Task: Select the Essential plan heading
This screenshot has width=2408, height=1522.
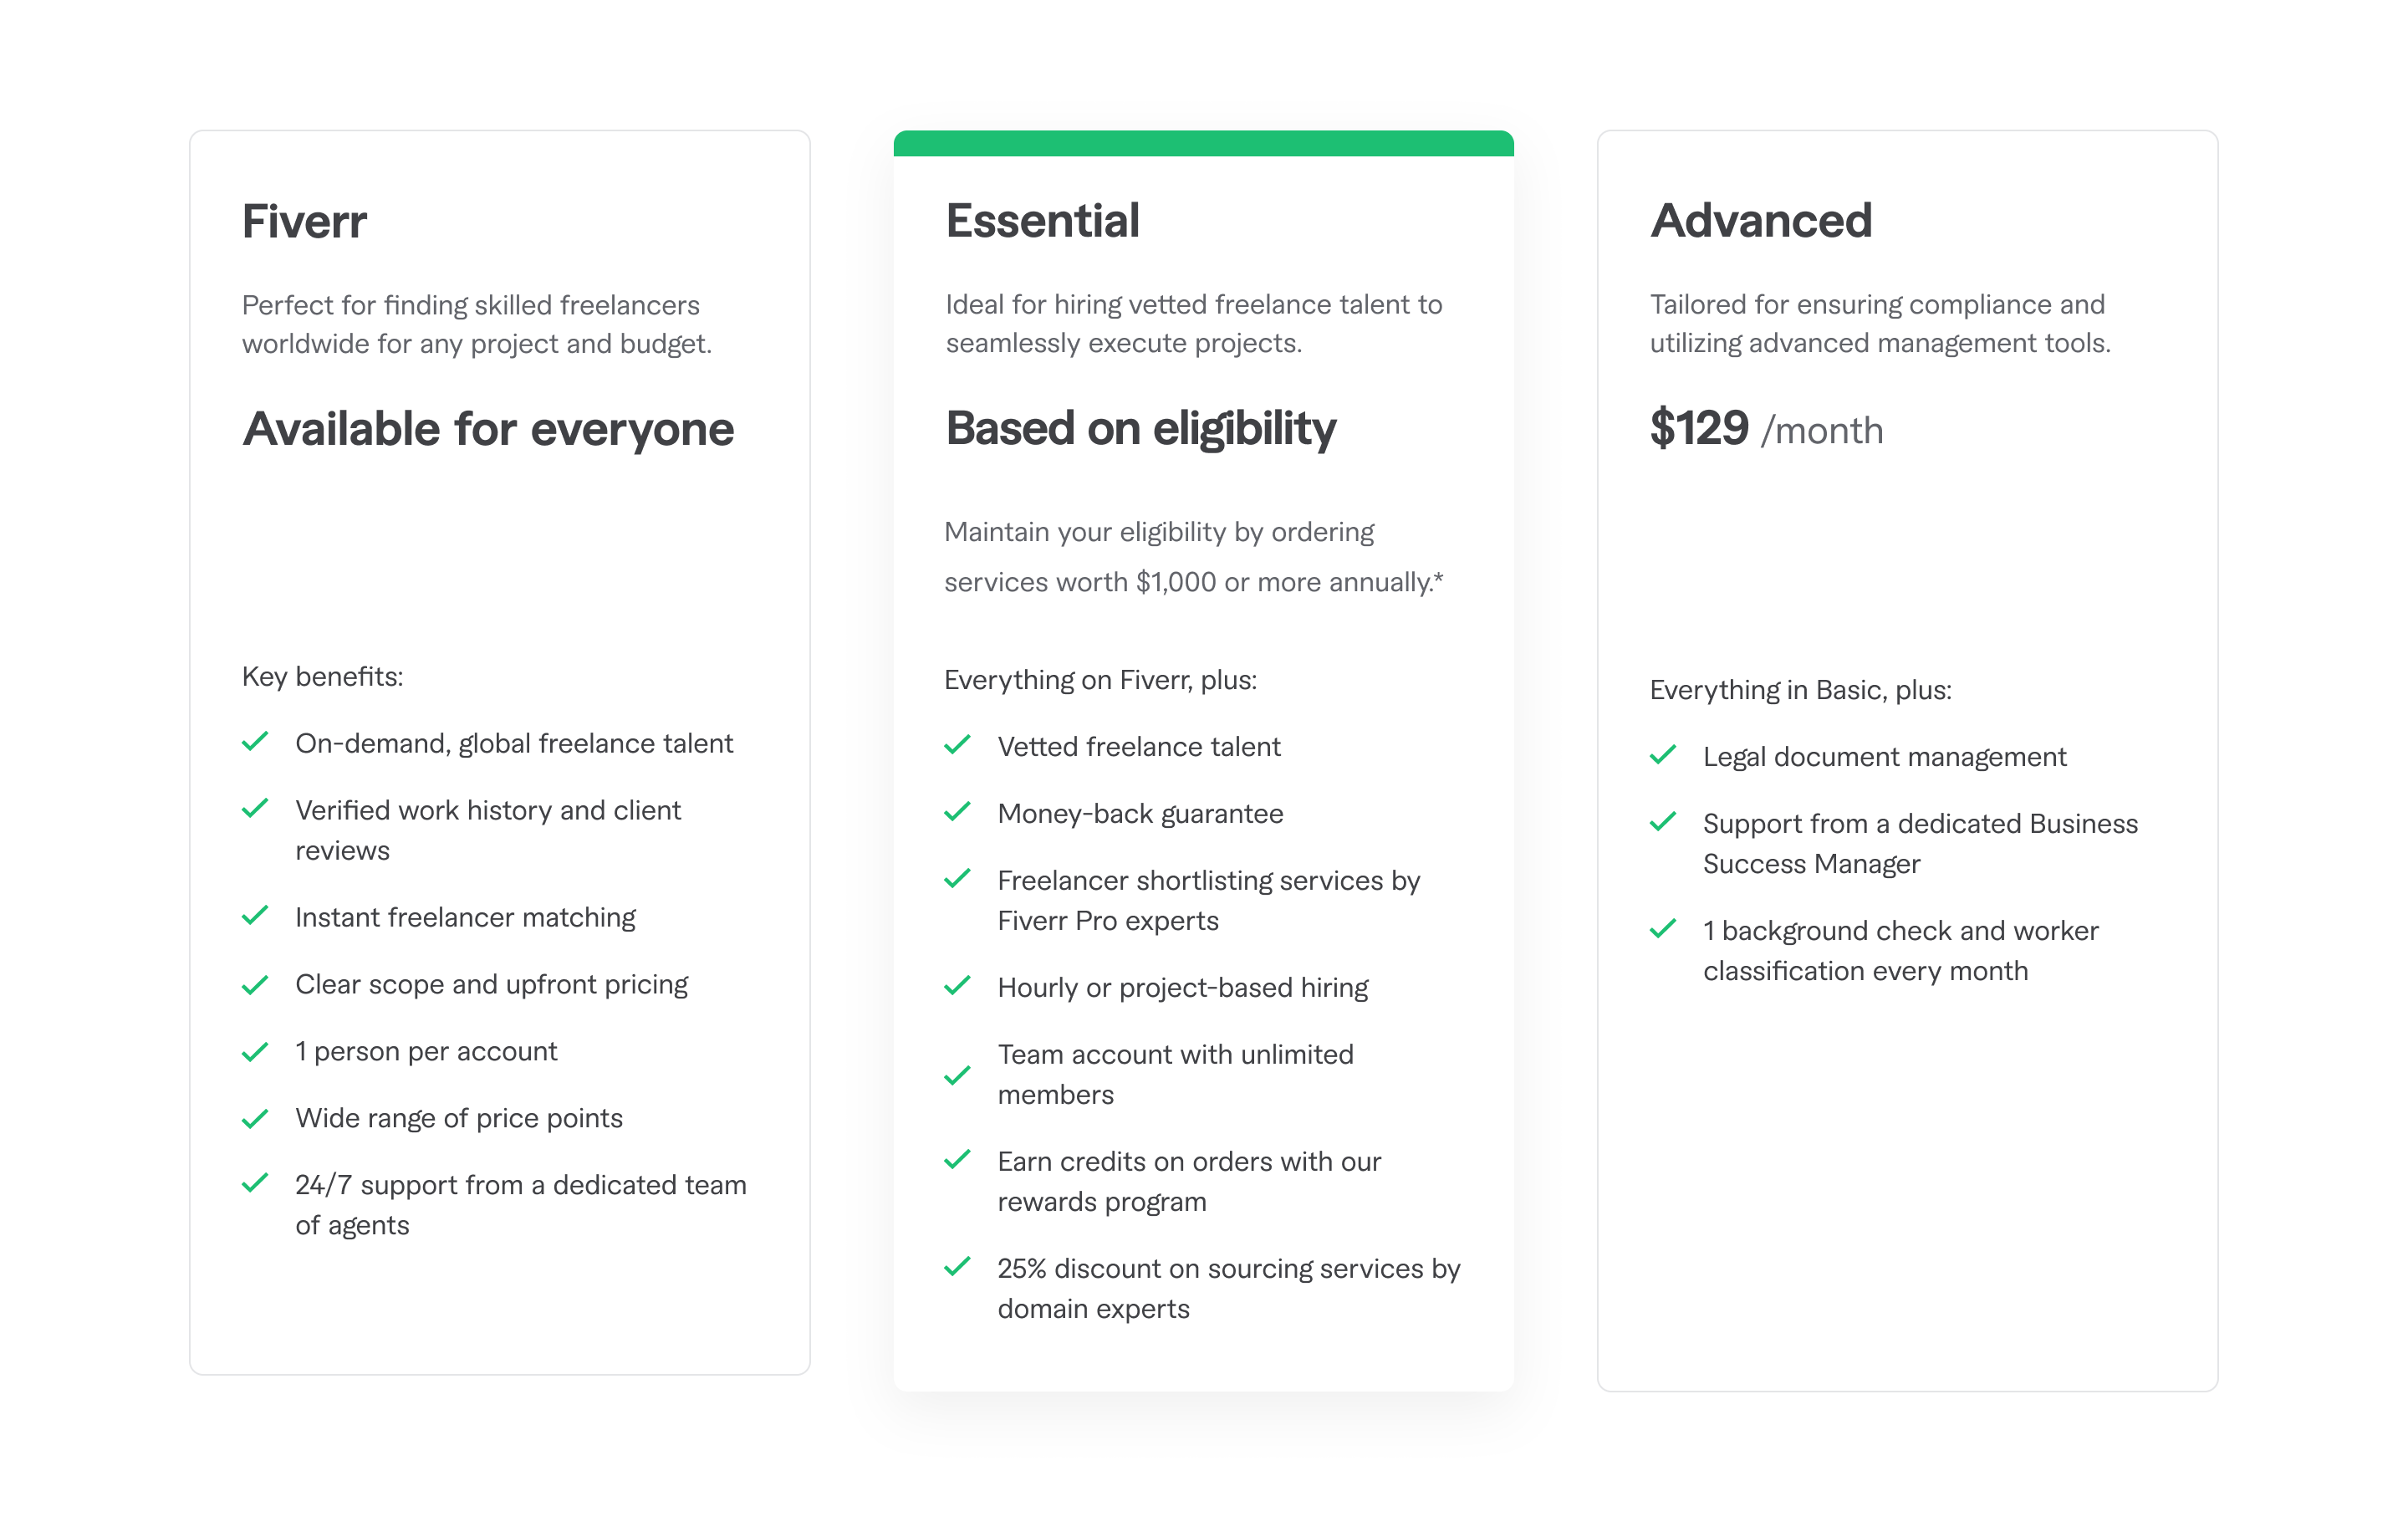Action: (1042, 221)
